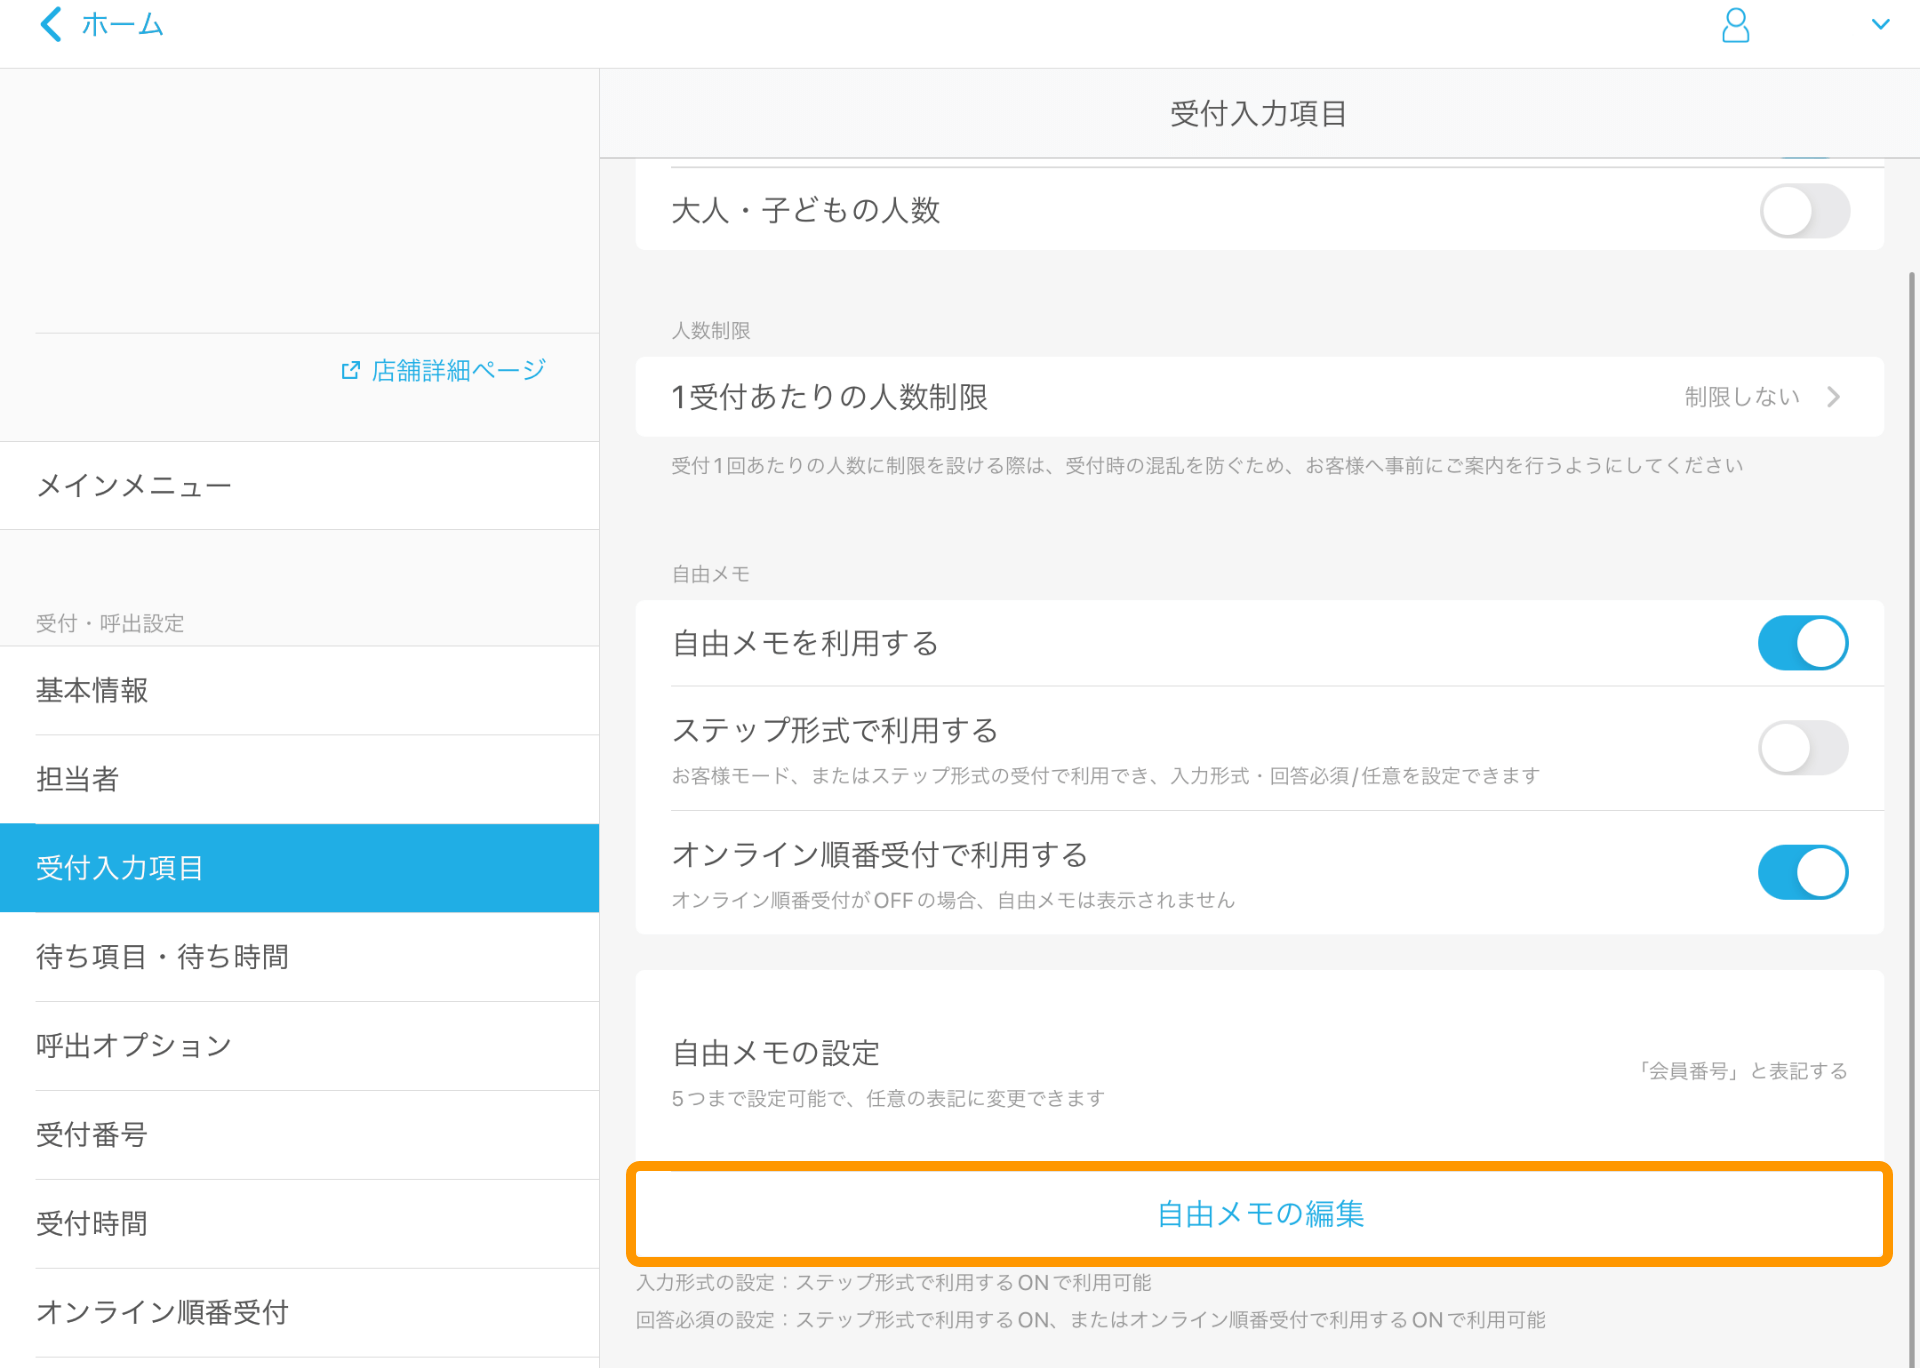Open the オンライン順番受付 menu item
The image size is (1920, 1368).
pyautogui.click(x=300, y=1313)
